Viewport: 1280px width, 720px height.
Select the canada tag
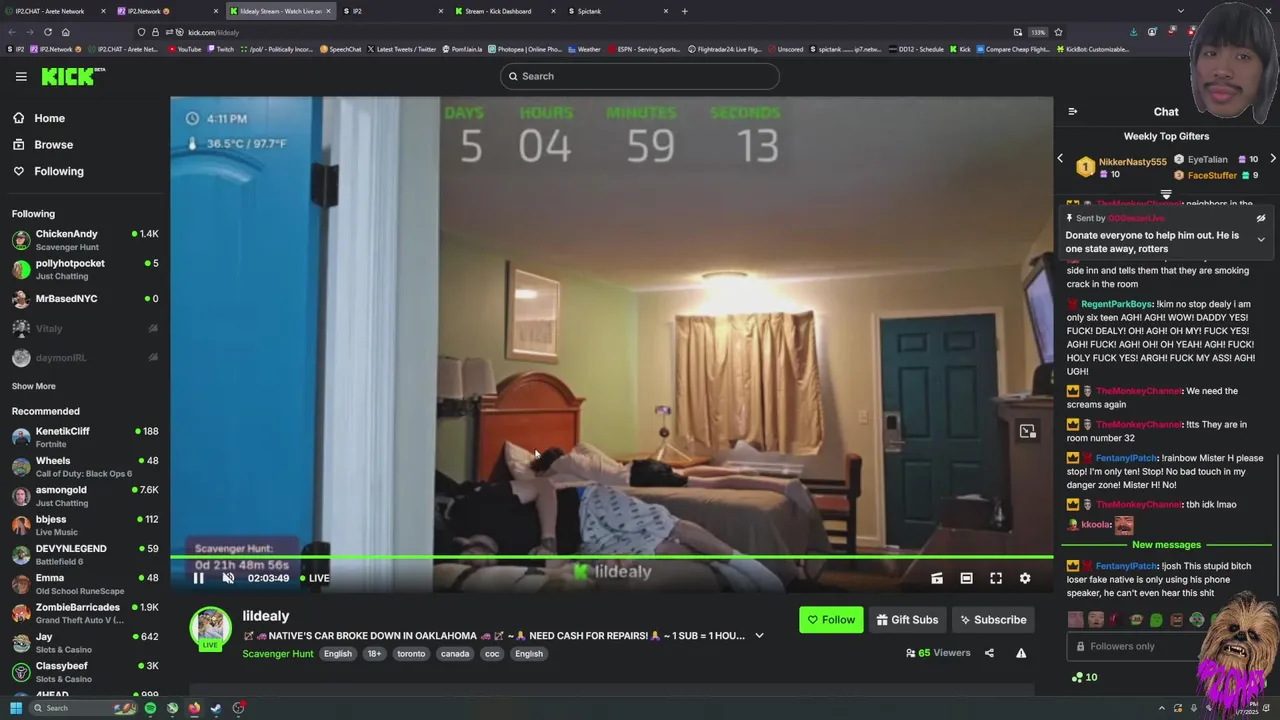pos(455,654)
